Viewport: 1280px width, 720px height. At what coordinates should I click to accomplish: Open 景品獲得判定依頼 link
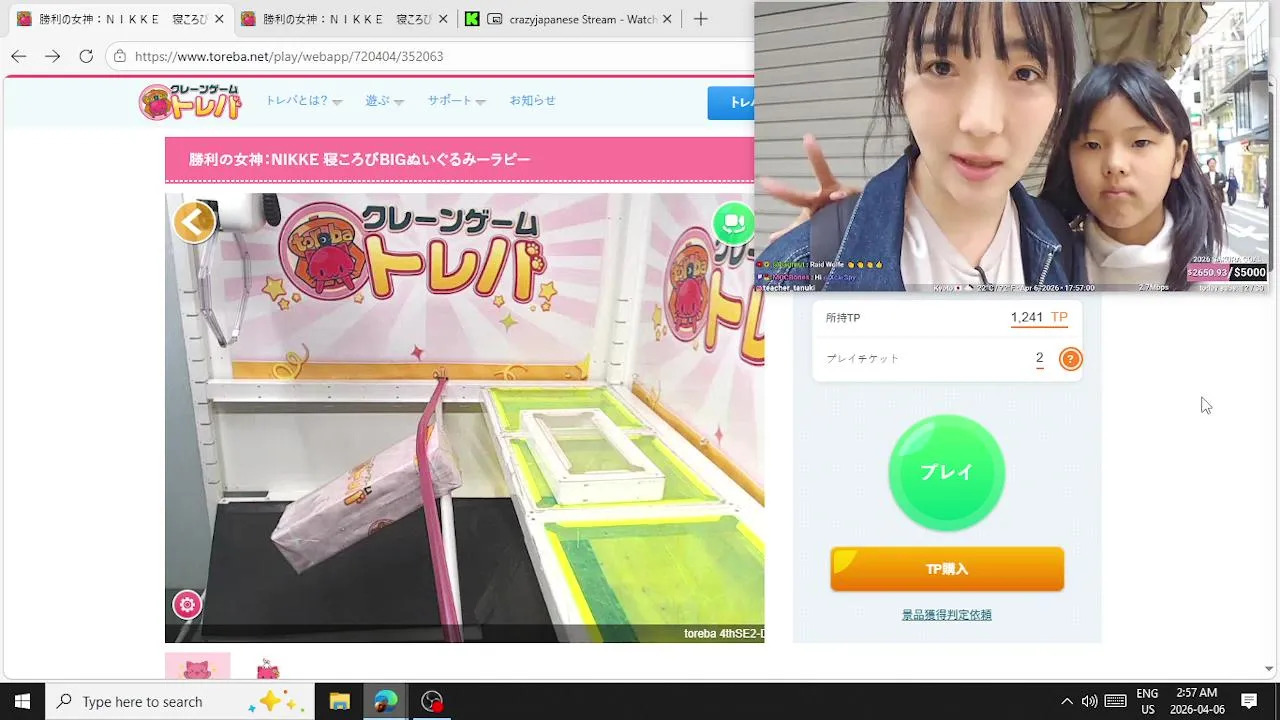947,615
